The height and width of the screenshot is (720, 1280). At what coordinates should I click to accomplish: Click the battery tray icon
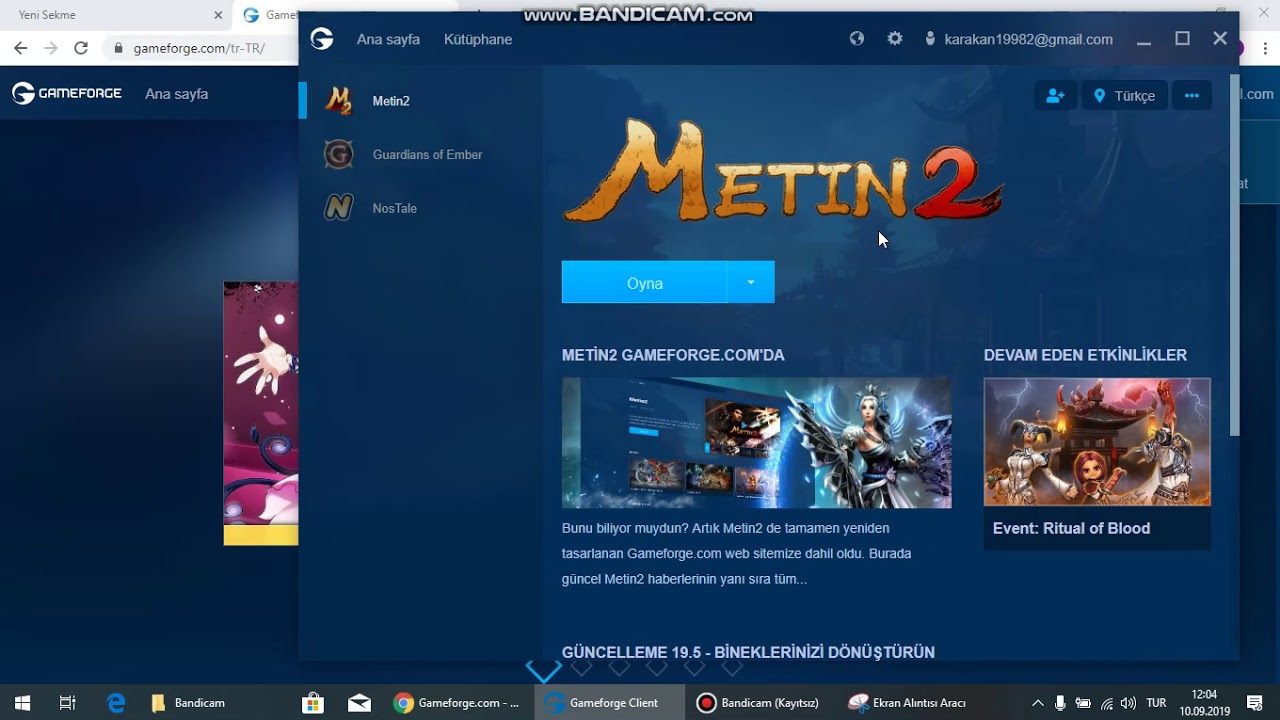[1083, 703]
